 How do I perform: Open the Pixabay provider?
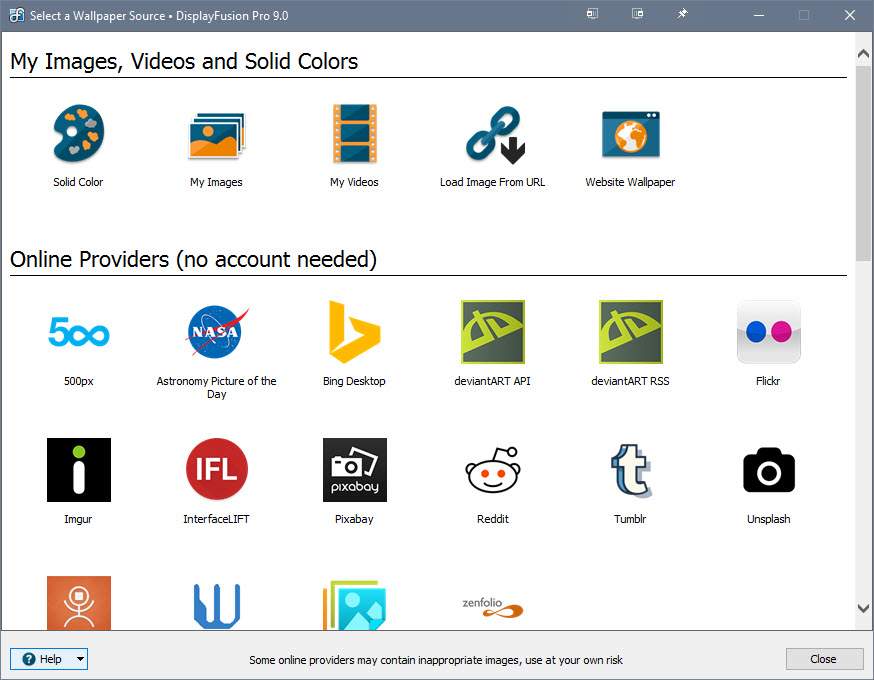(x=354, y=469)
